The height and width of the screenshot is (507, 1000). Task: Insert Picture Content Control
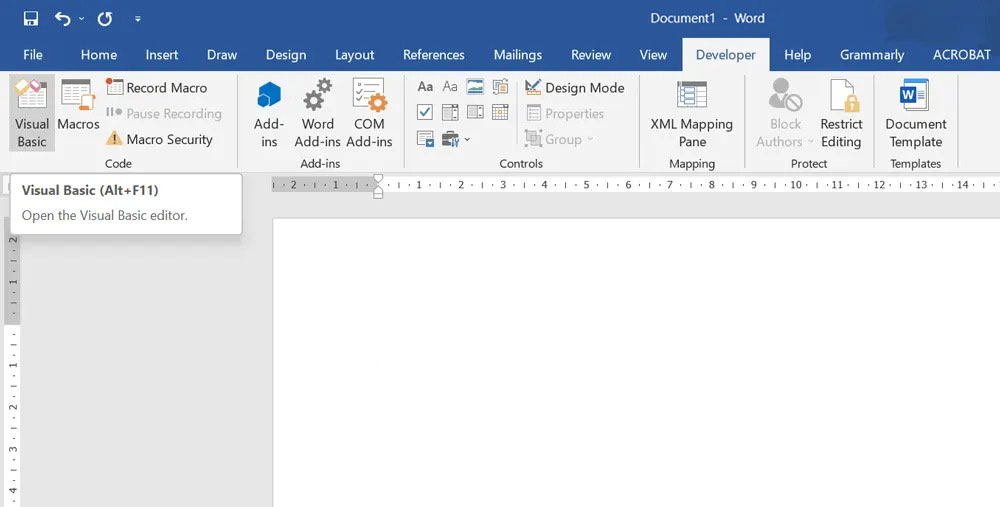(x=475, y=88)
